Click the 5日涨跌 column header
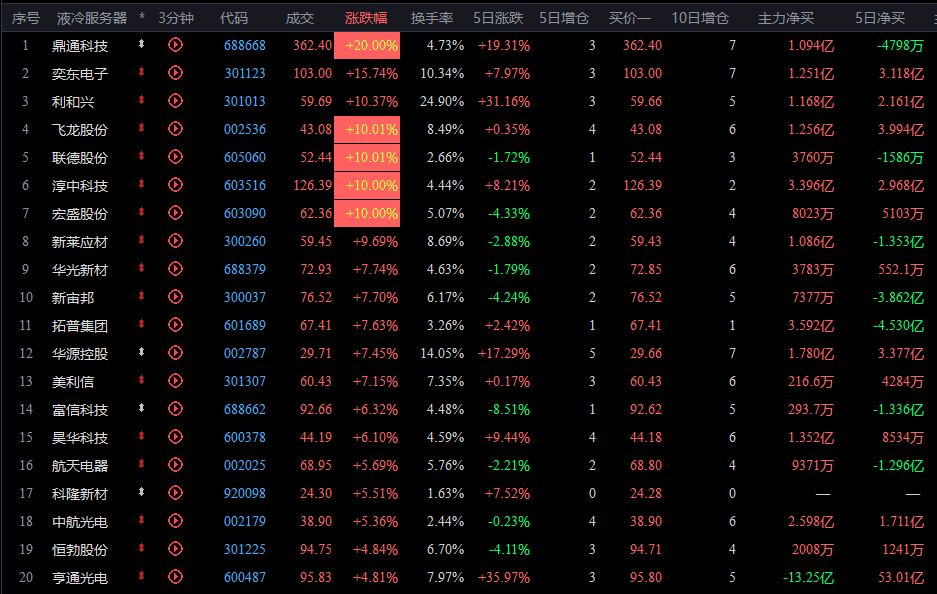This screenshot has height=594, width=937. pos(498,19)
